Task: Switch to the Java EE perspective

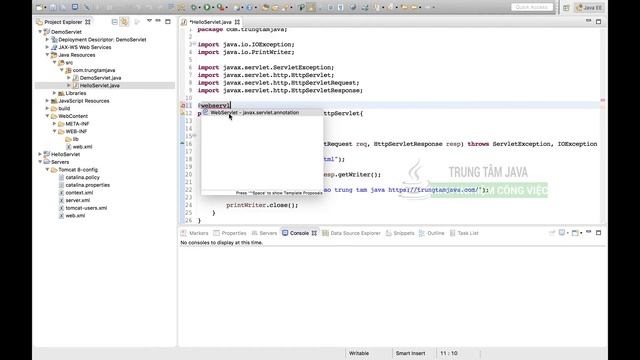Action: pyautogui.click(x=589, y=8)
